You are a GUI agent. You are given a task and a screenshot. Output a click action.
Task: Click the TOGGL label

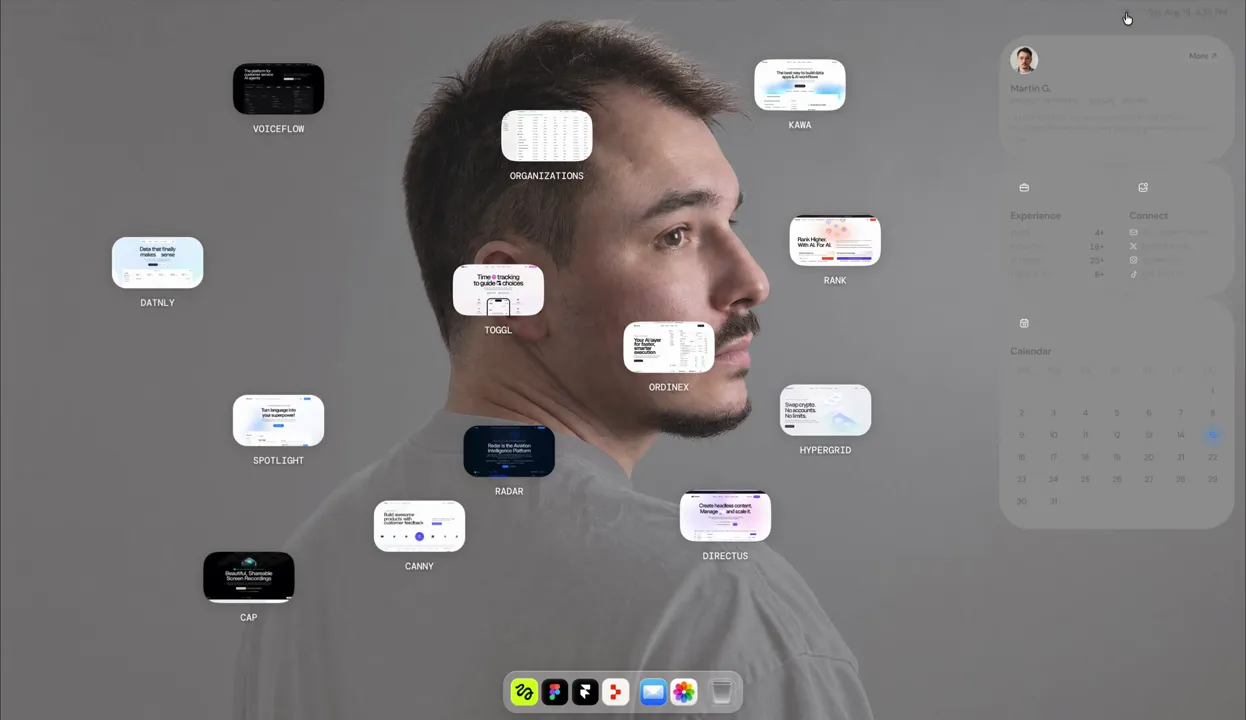[498, 330]
